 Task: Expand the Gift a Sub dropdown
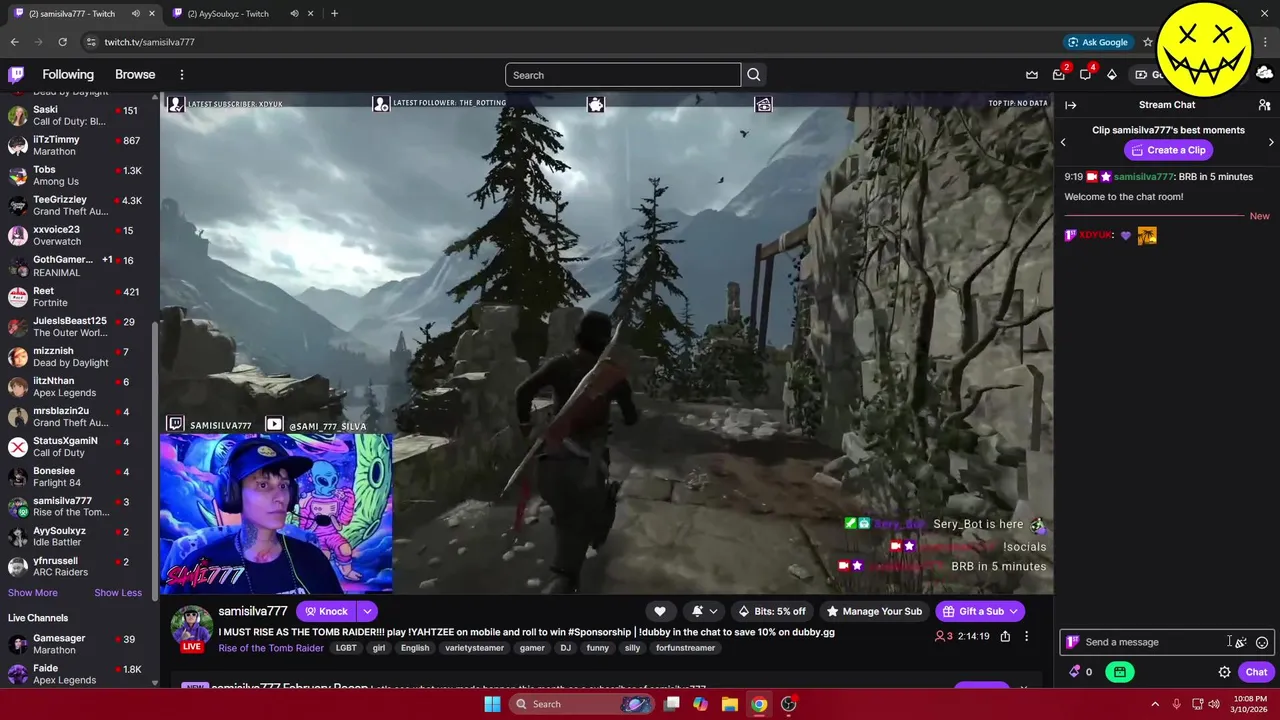click(x=1013, y=611)
